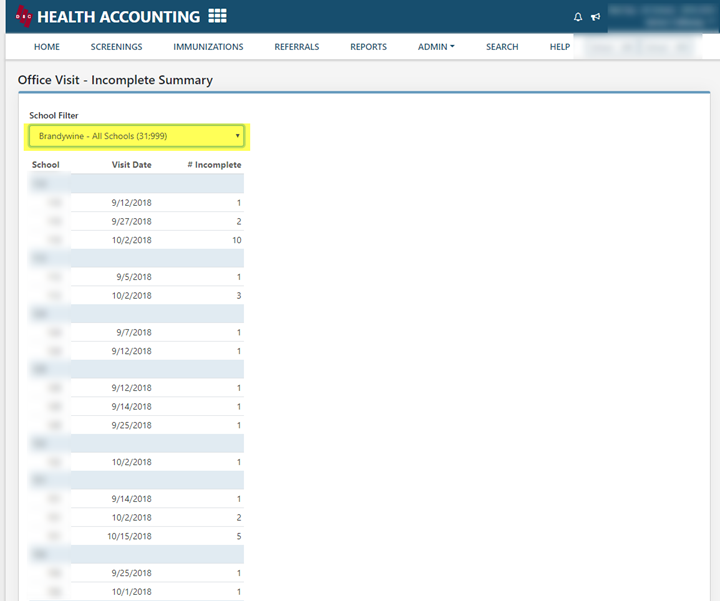Go to the HOME menu item
Image resolution: width=720 pixels, height=601 pixels.
point(47,47)
